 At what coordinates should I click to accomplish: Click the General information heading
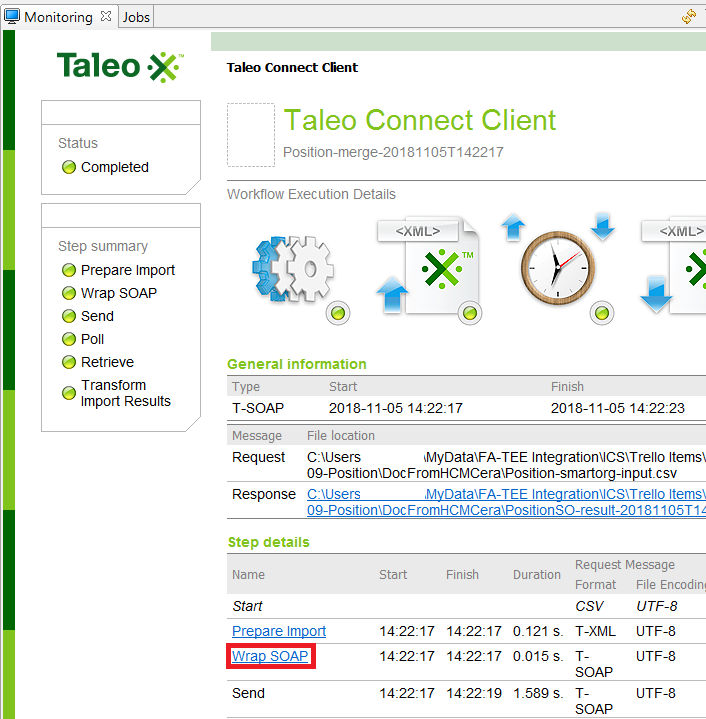tap(297, 364)
